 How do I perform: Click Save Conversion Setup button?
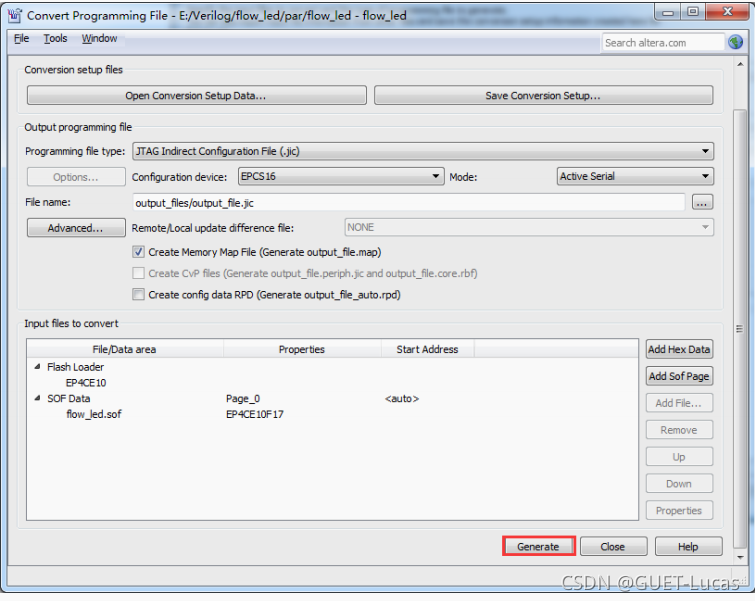(x=543, y=95)
